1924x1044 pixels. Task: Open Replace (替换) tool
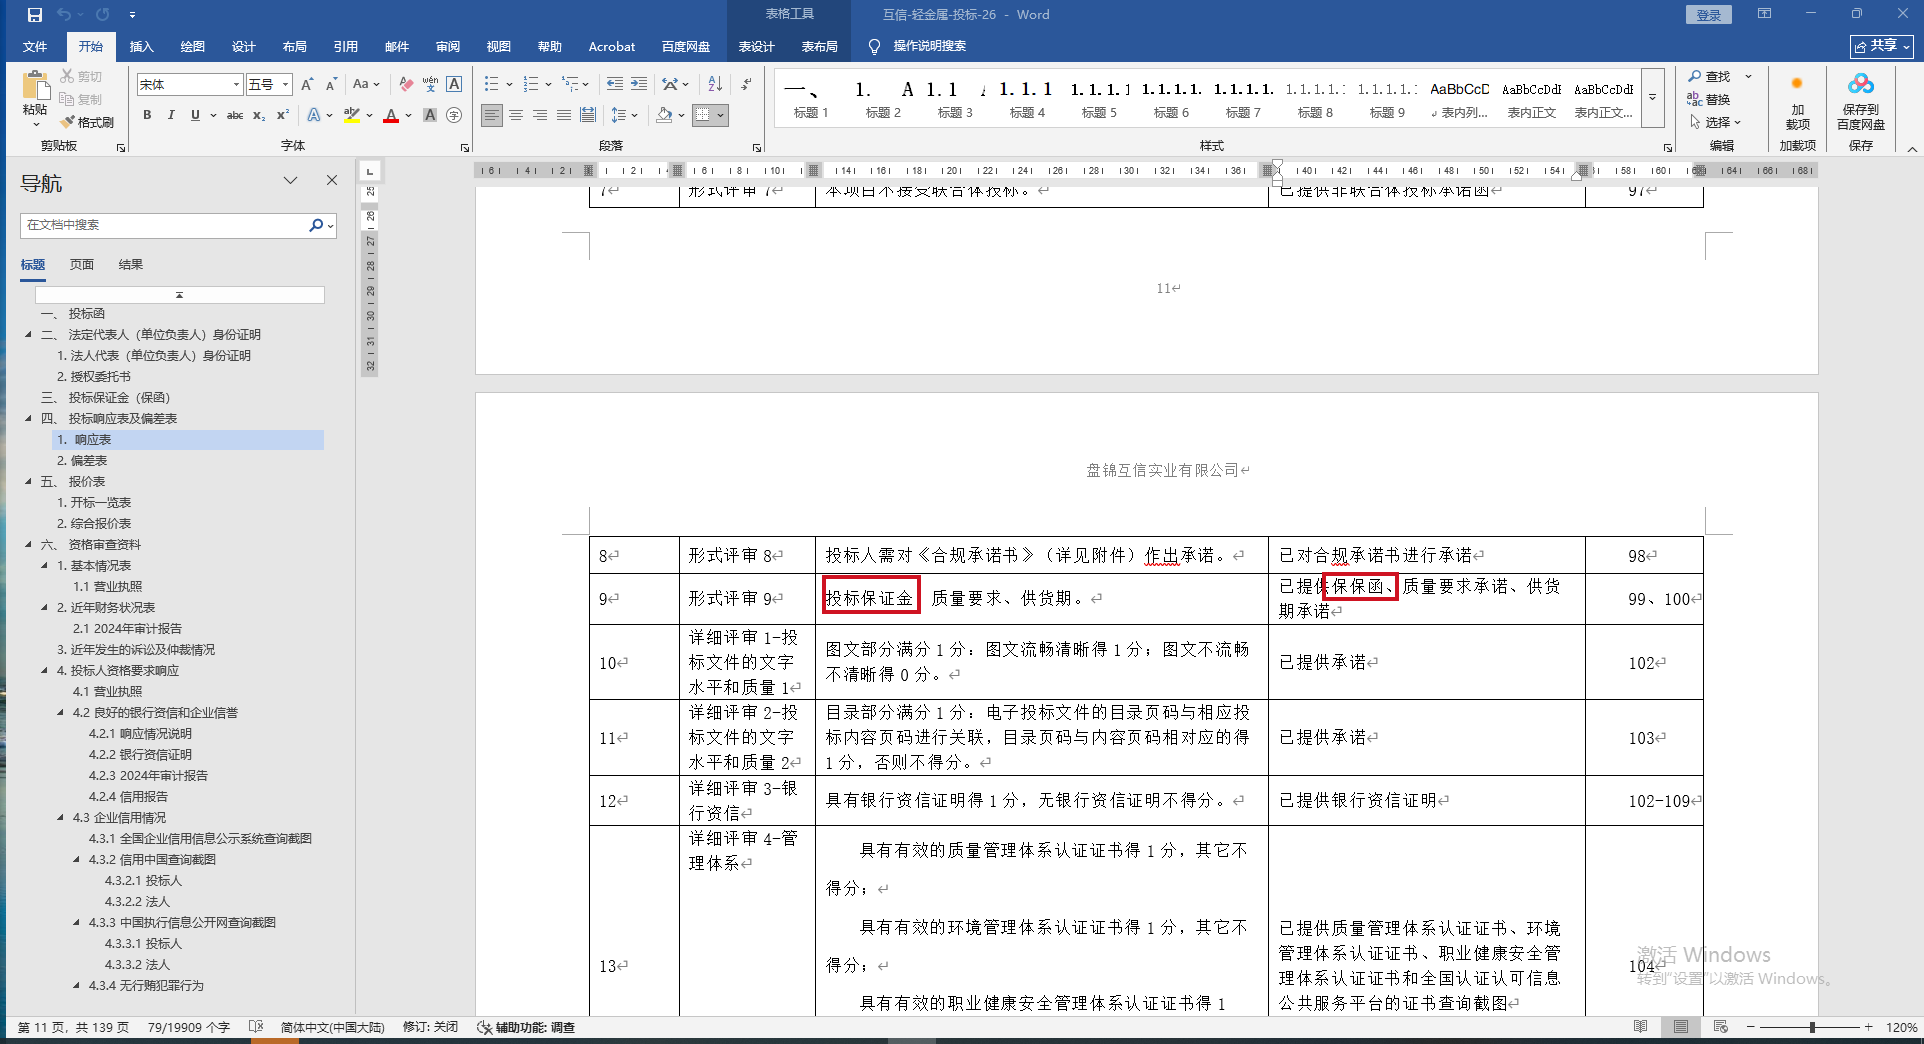tap(1710, 99)
